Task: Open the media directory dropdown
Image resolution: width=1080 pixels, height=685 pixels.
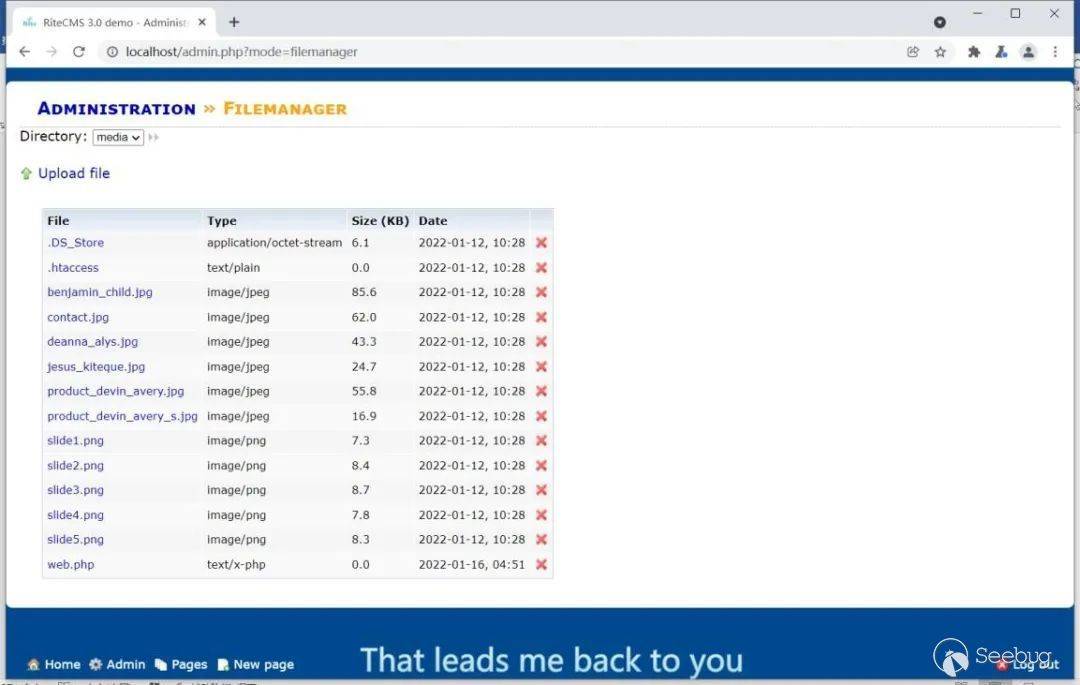Action: tap(118, 138)
